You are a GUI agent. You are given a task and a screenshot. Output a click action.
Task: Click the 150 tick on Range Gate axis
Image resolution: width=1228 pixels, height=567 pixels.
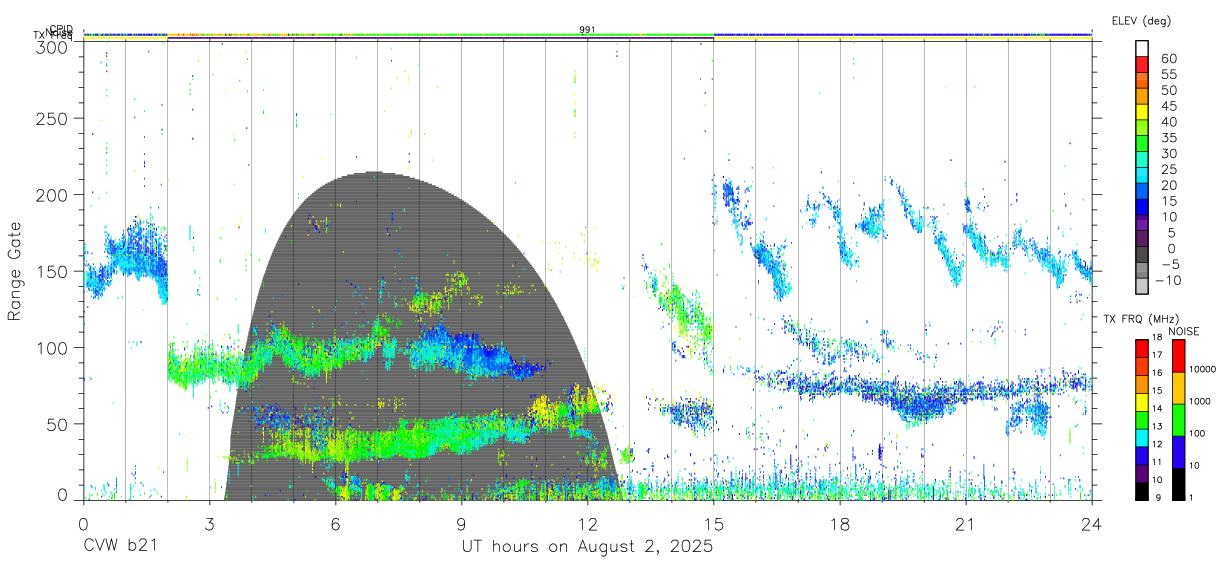[54, 271]
